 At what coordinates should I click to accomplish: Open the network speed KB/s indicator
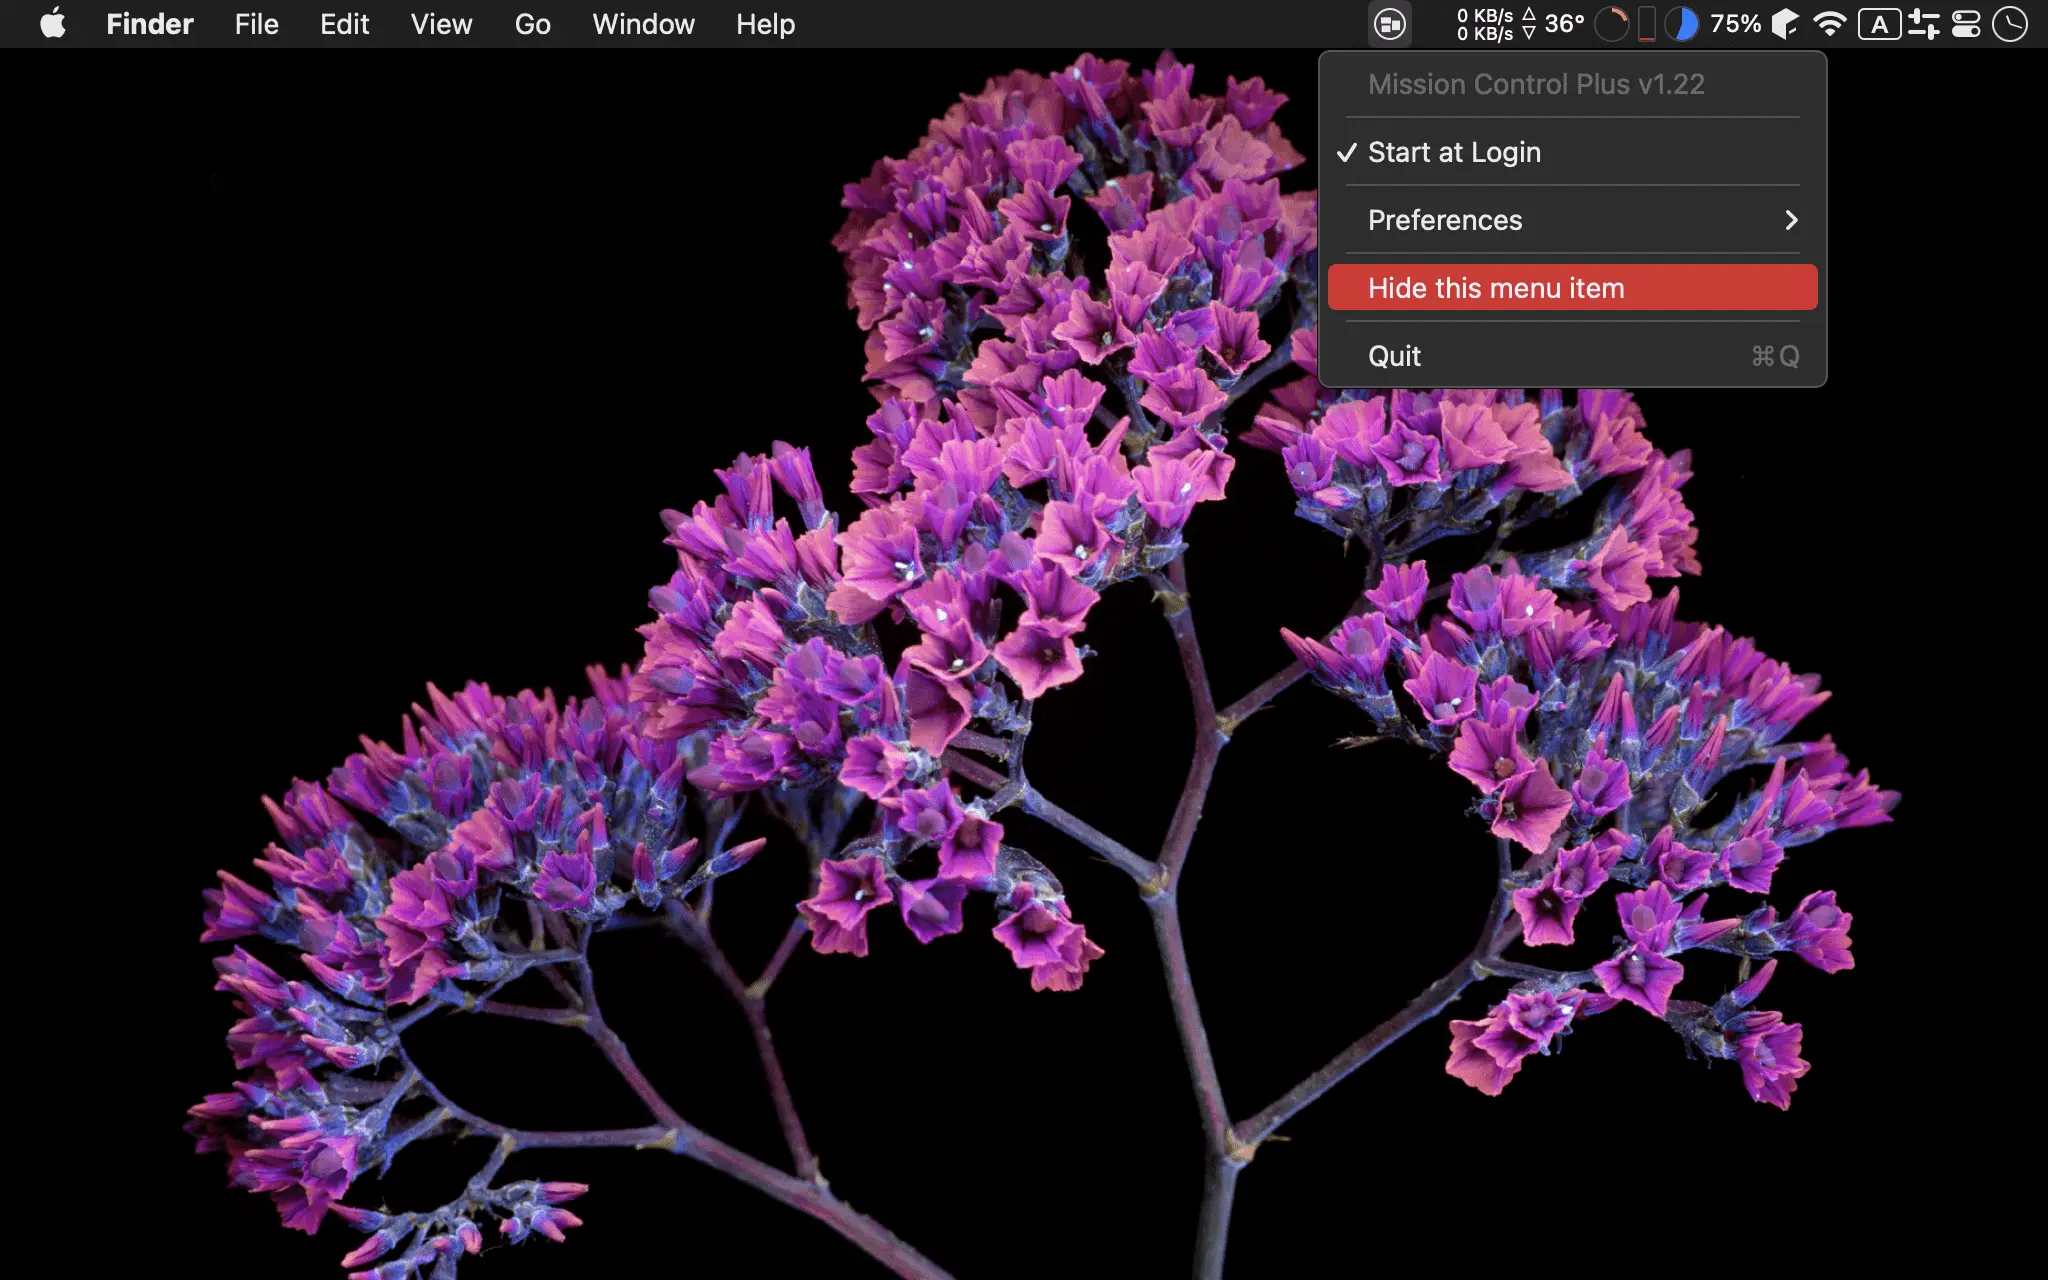click(x=1495, y=24)
